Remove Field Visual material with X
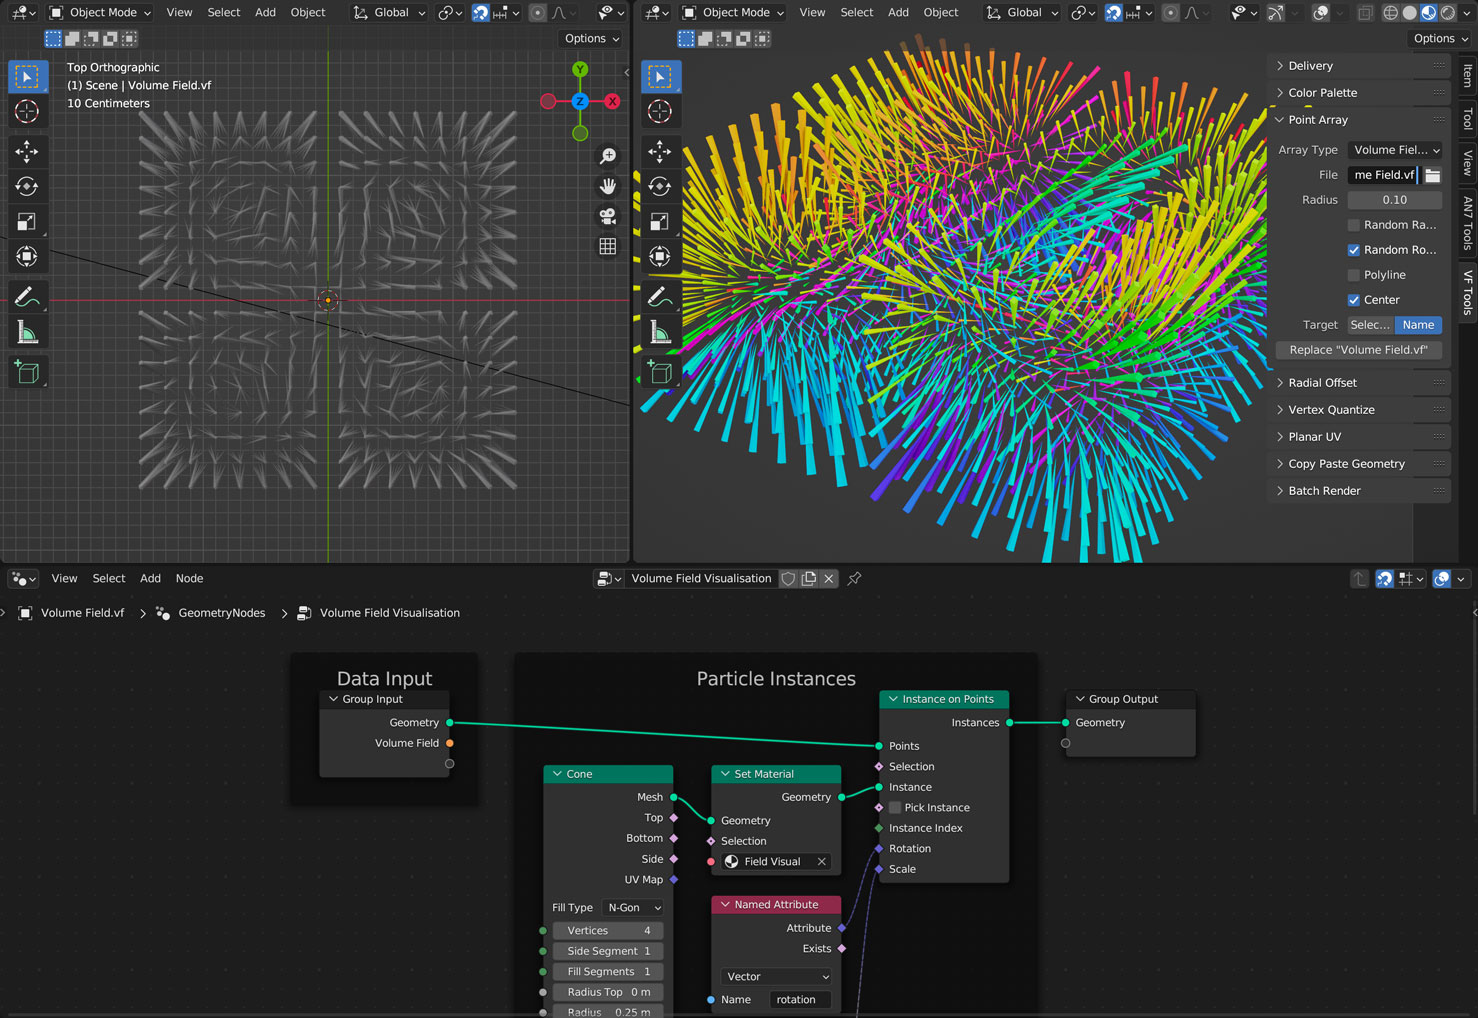The width and height of the screenshot is (1478, 1018). click(x=821, y=862)
